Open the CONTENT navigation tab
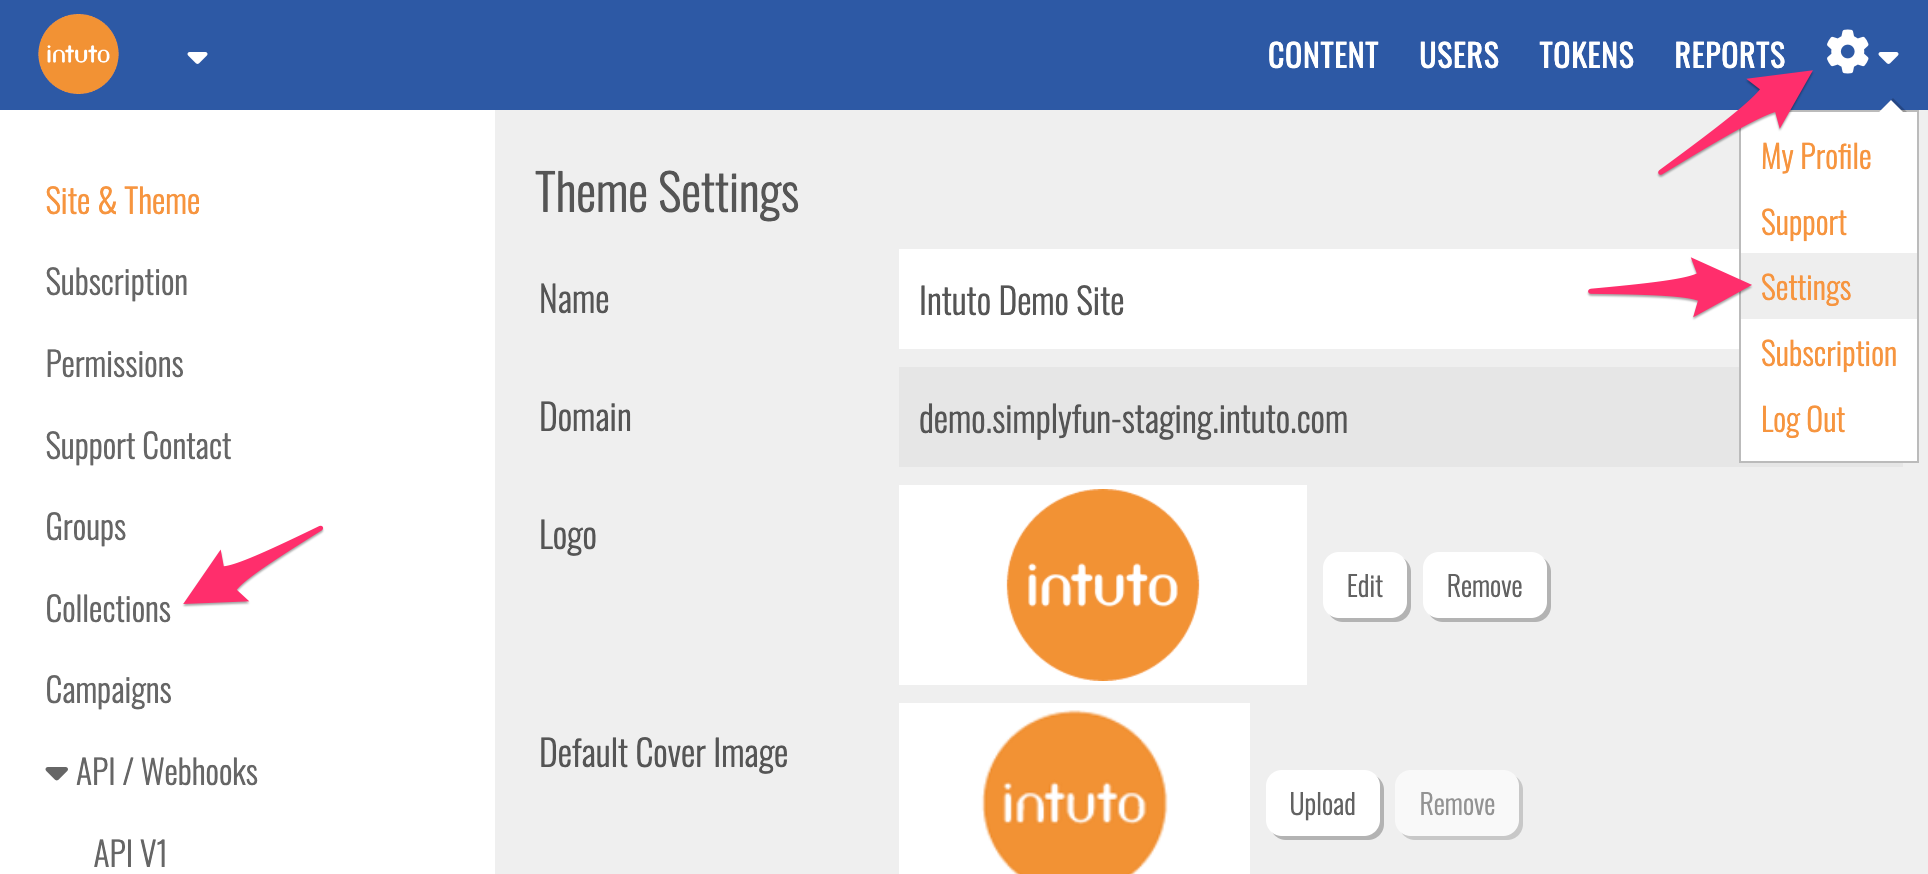The image size is (1928, 874). coord(1322,55)
